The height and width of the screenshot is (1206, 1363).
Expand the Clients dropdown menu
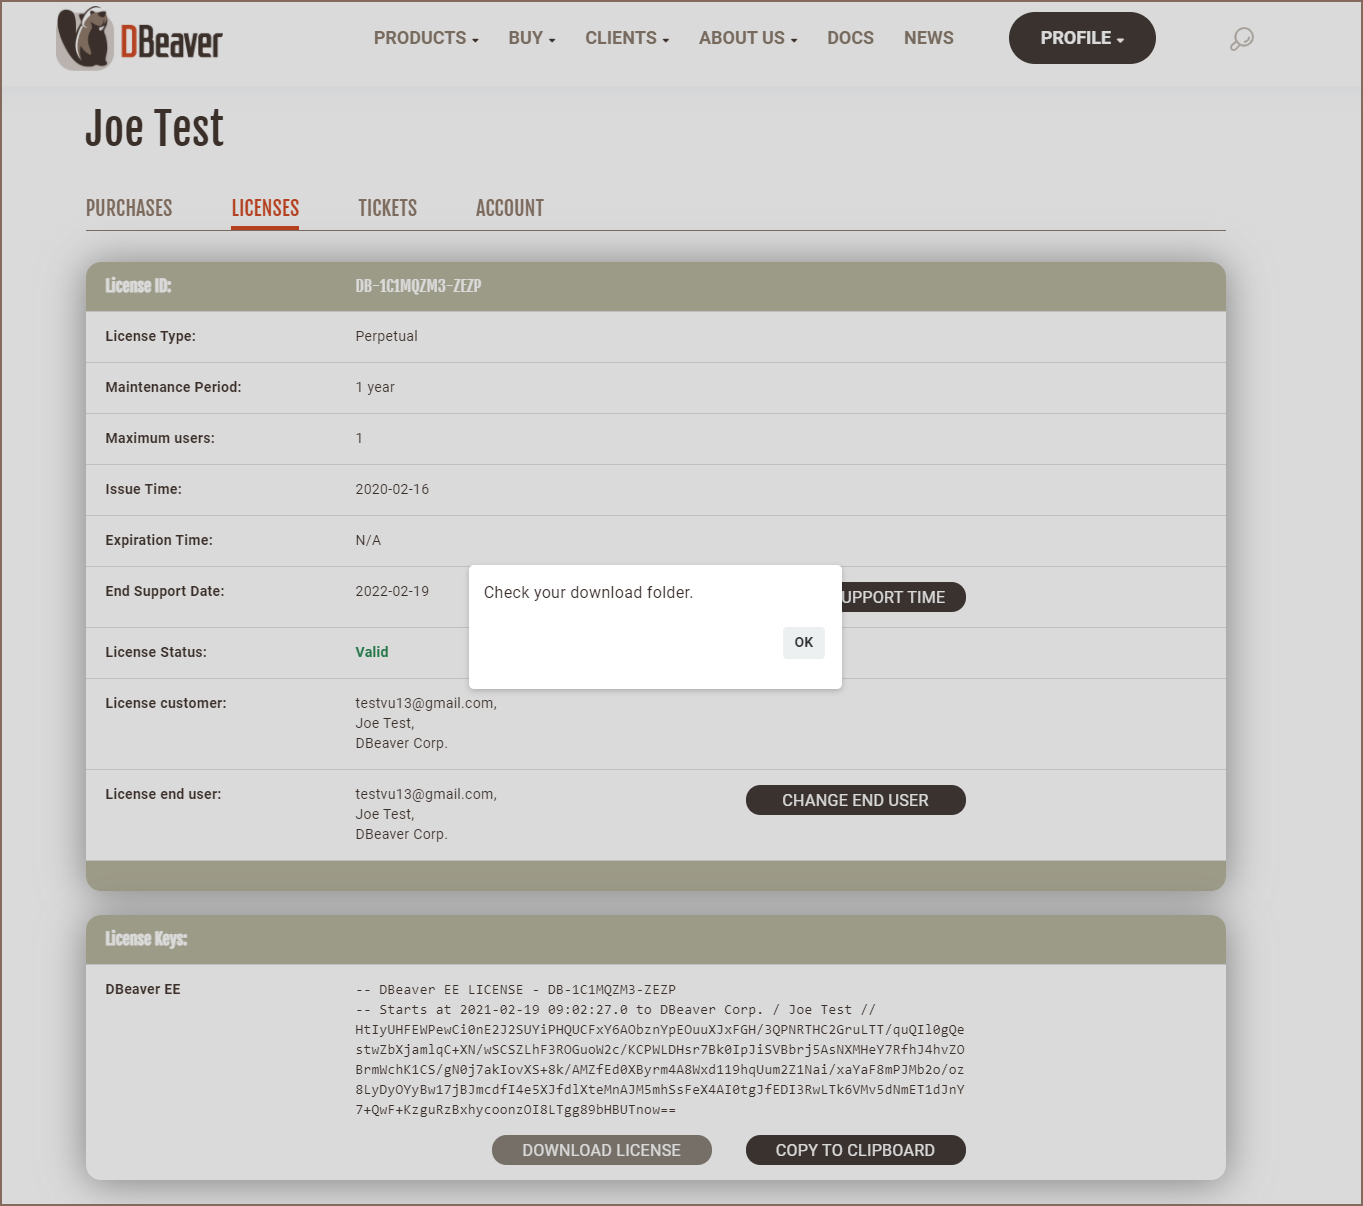(627, 38)
